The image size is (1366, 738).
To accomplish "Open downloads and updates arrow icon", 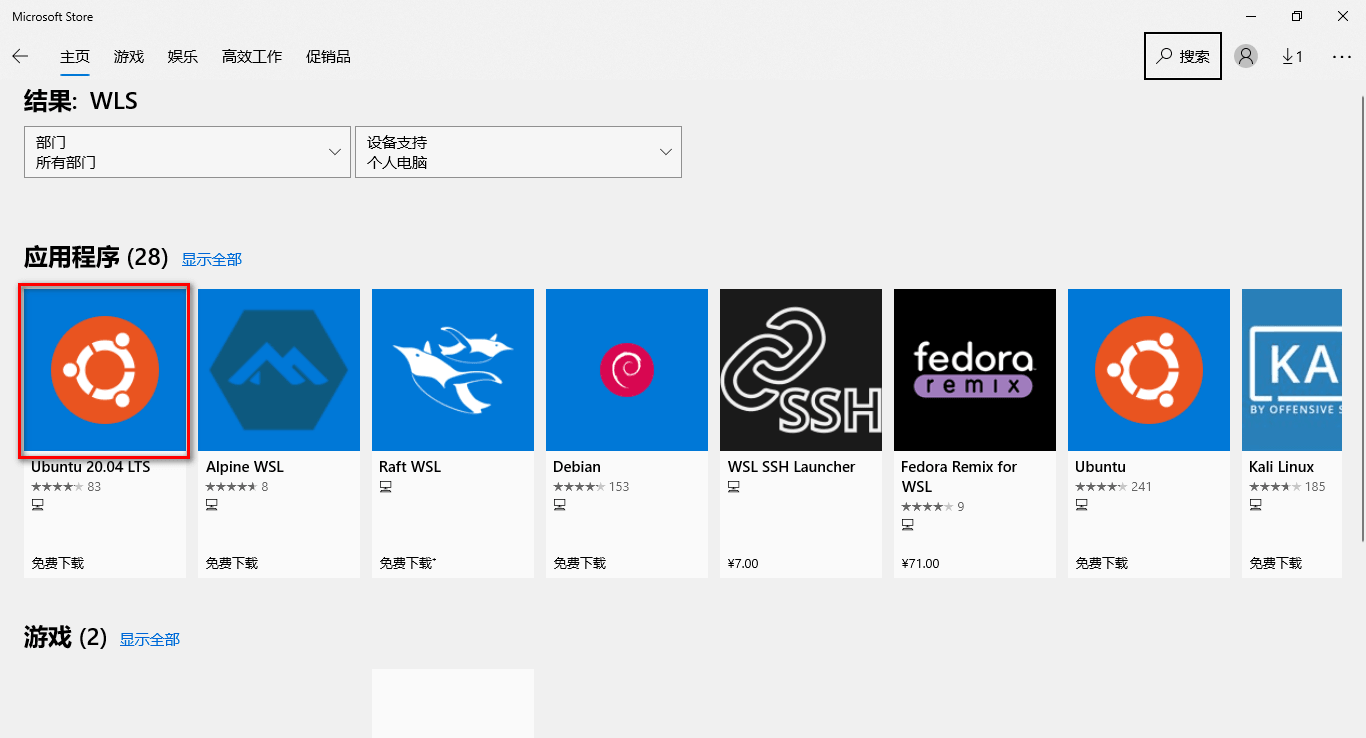I will click(x=1293, y=56).
